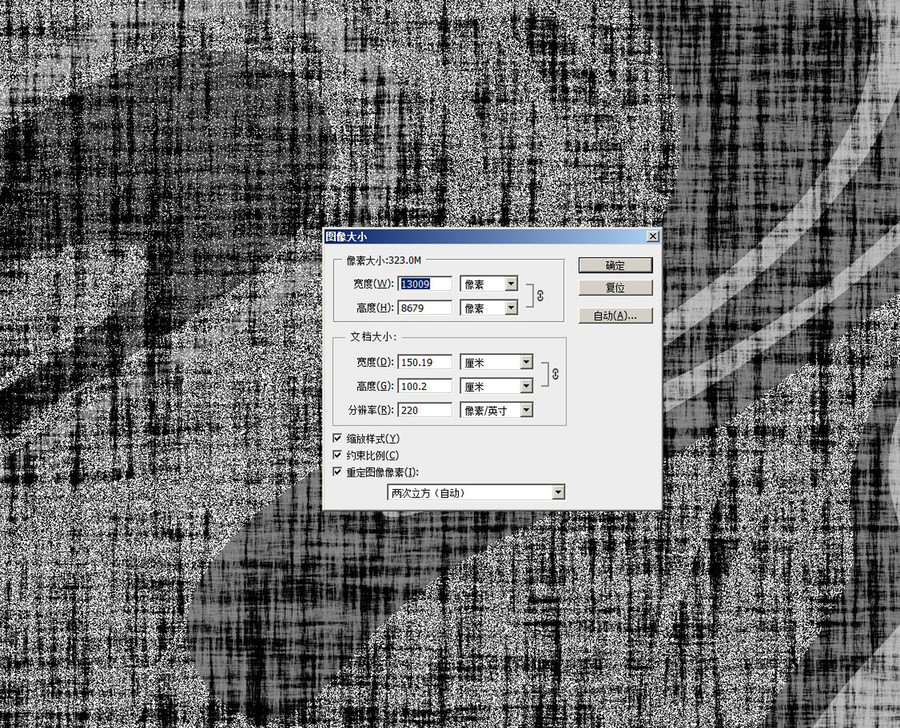Click the 像素大小:323.0M label
Image resolution: width=900 pixels, height=728 pixels.
[x=384, y=260]
